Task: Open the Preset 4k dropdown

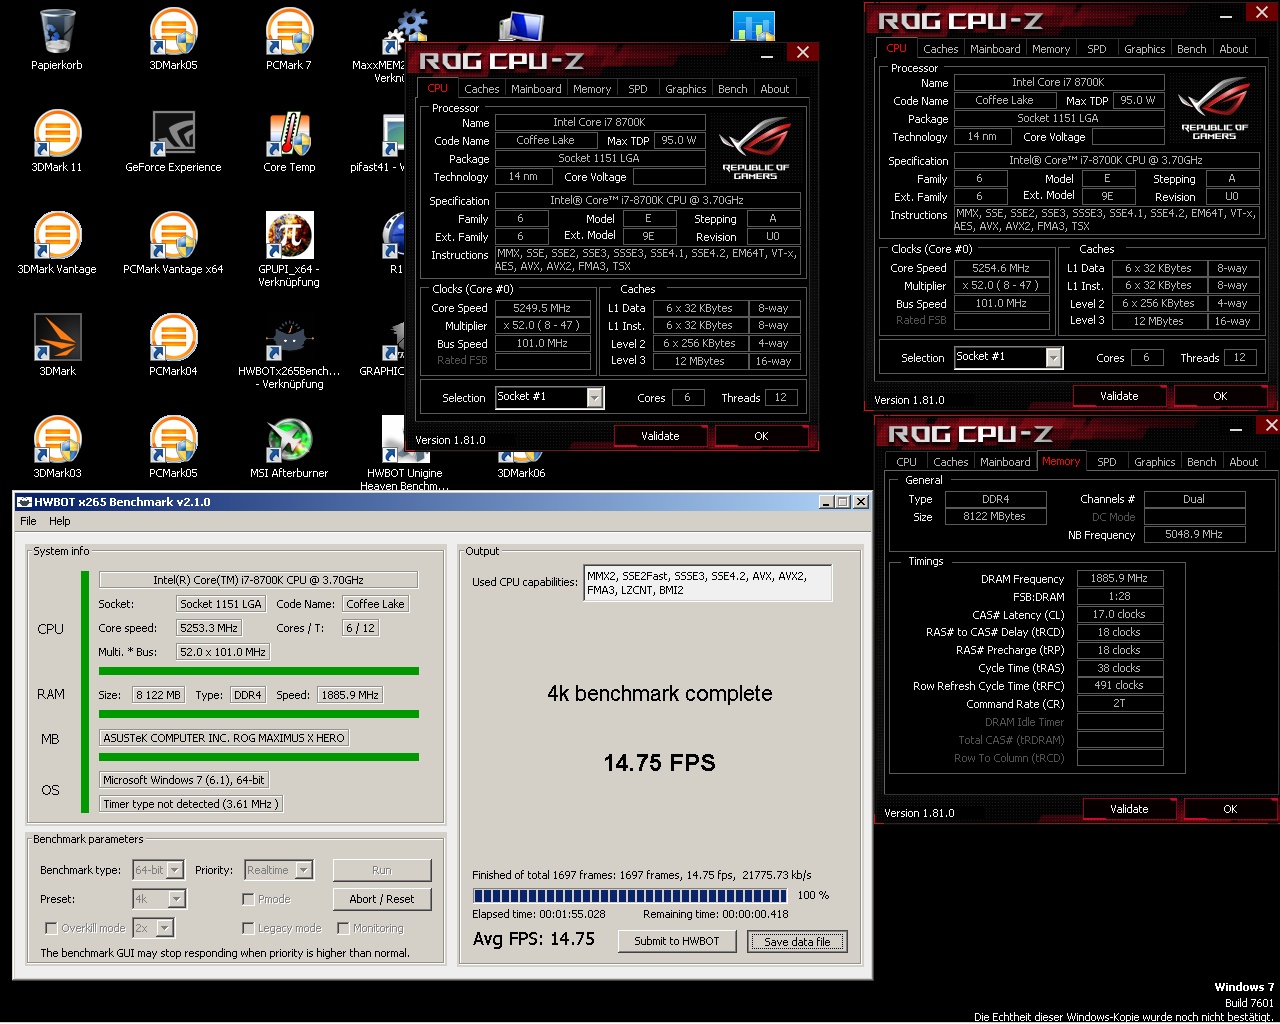Action: point(160,899)
